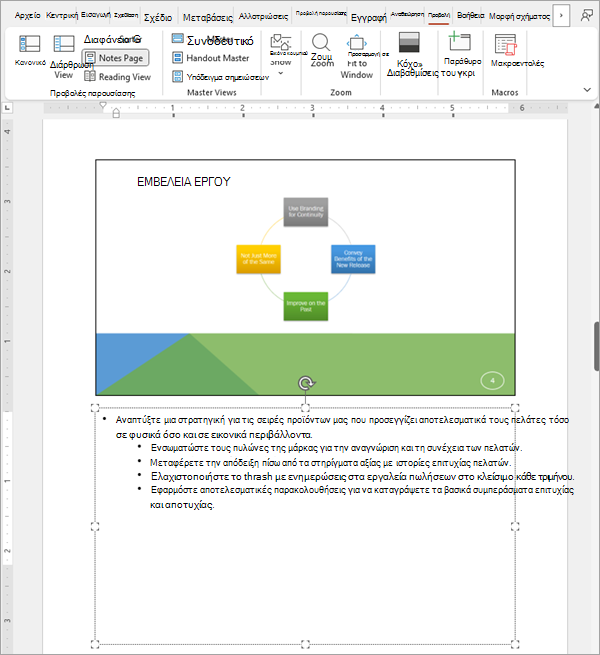Click the first-line indent marker on ruler
This screenshot has width=600, height=655.
click(x=103, y=105)
